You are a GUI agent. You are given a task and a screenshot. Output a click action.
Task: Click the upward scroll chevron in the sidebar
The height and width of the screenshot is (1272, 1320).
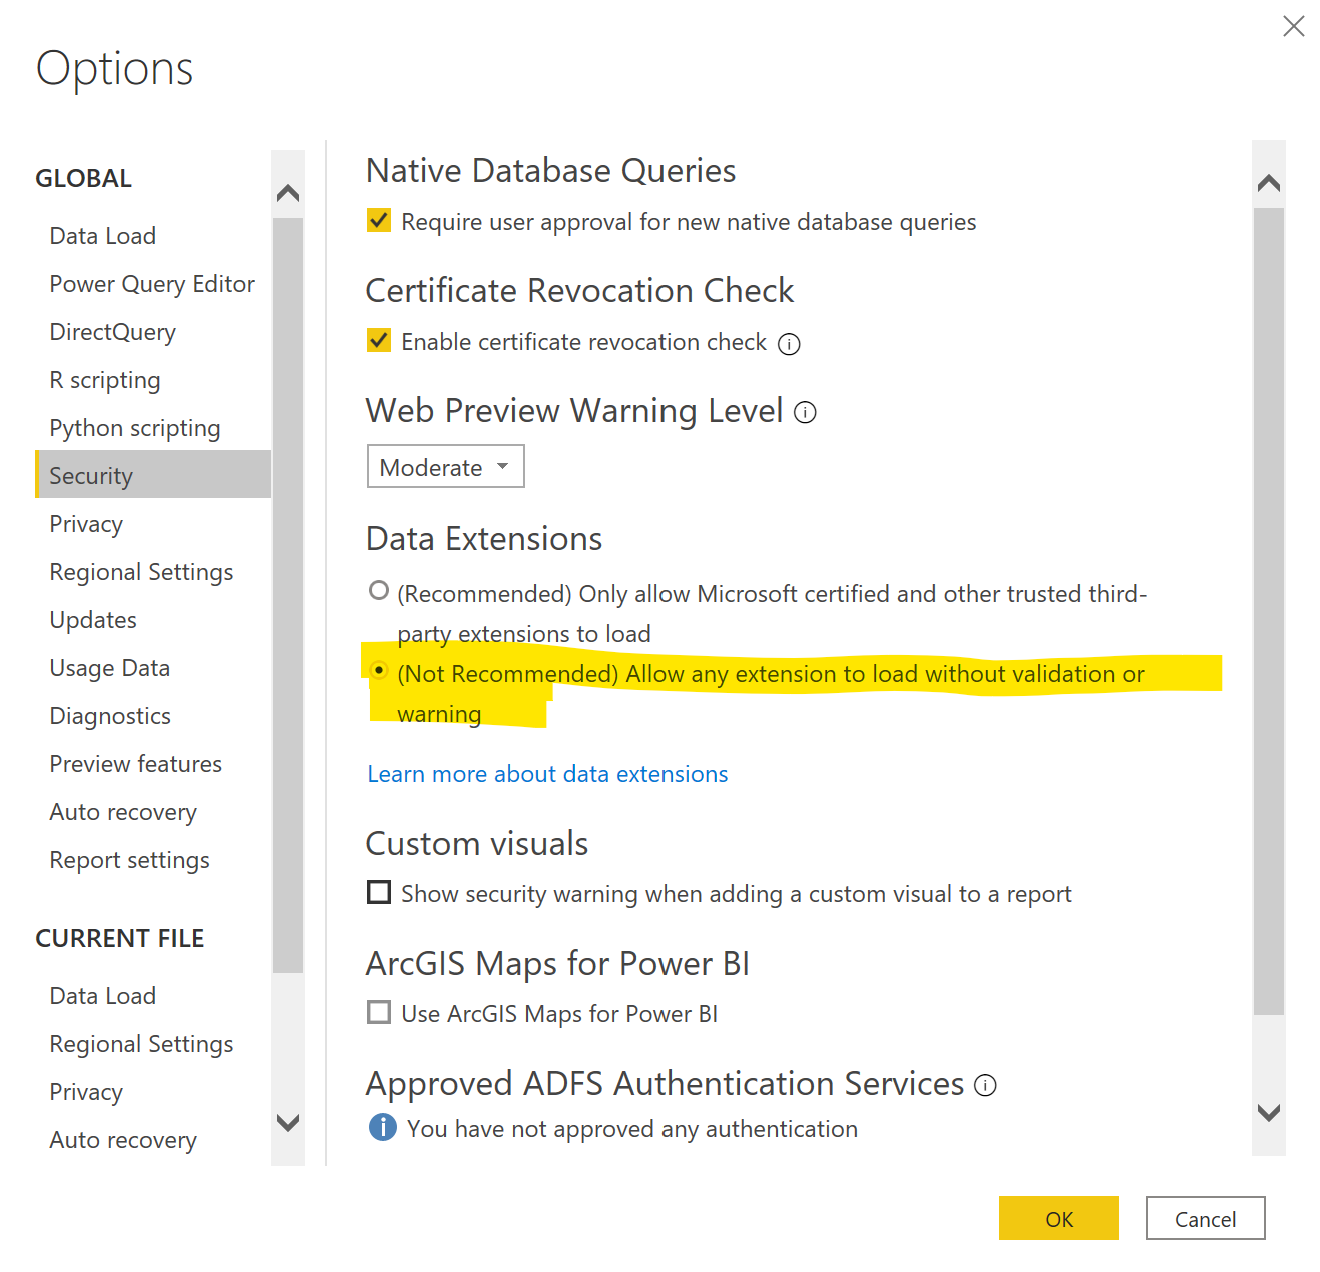(x=287, y=192)
